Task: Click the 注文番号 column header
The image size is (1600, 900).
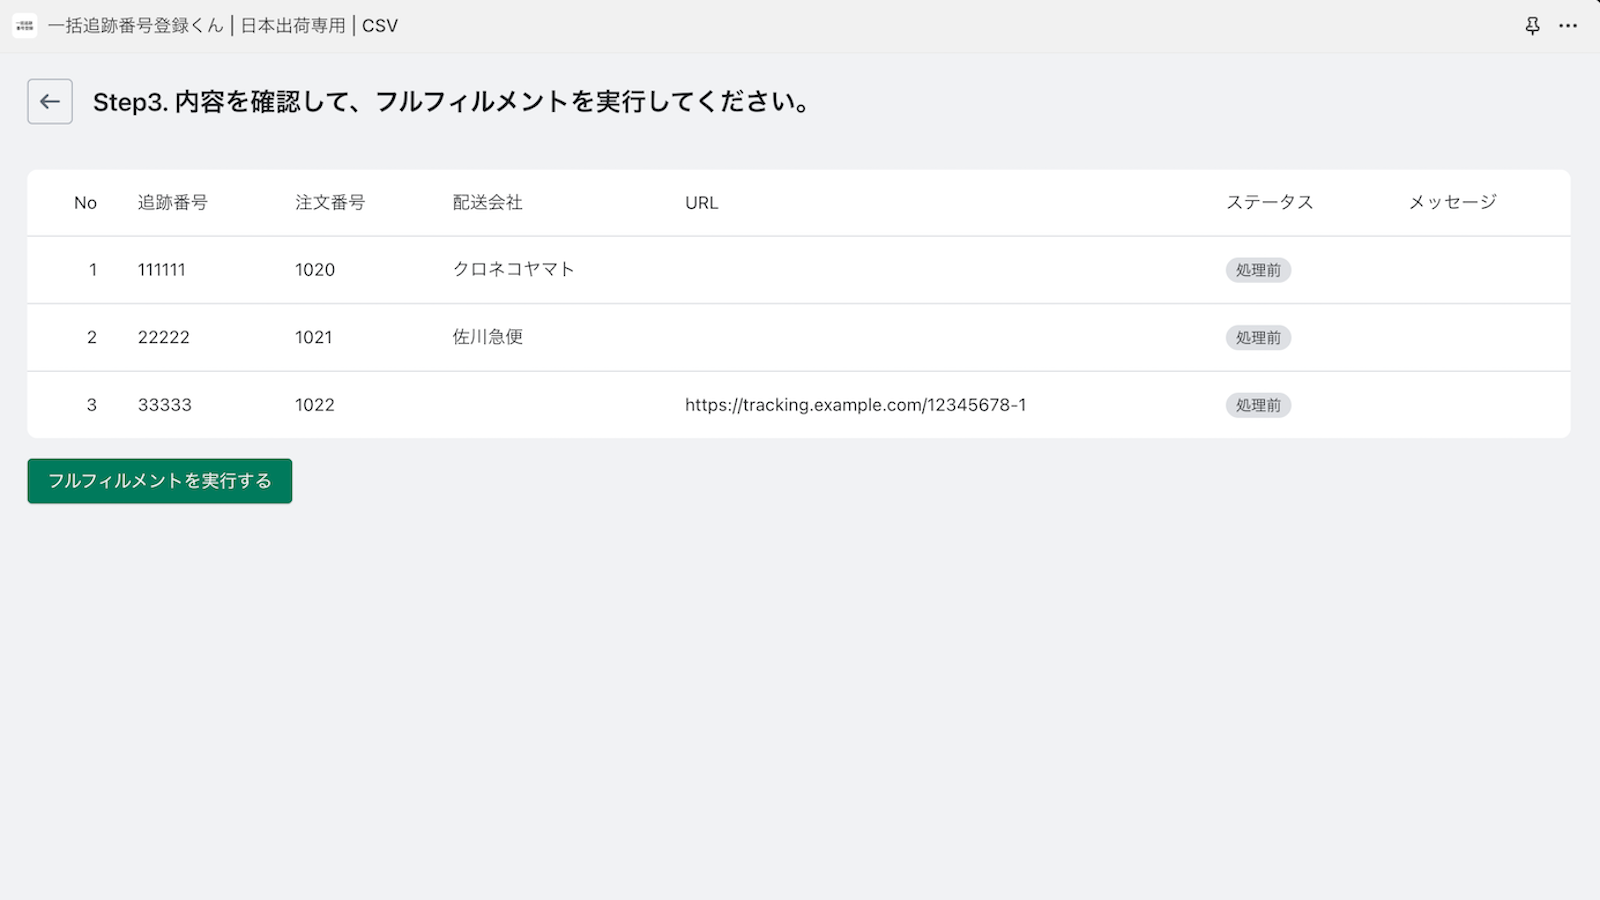Action: point(330,203)
